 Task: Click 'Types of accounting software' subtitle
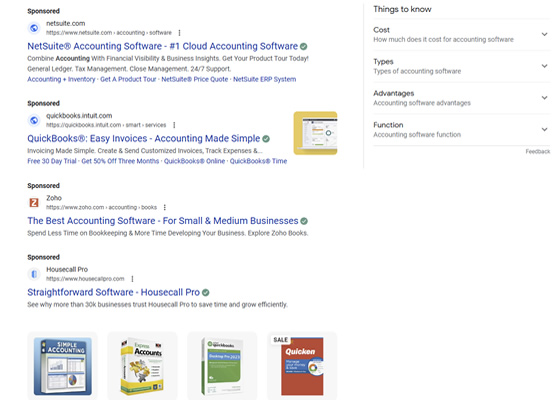[417, 71]
